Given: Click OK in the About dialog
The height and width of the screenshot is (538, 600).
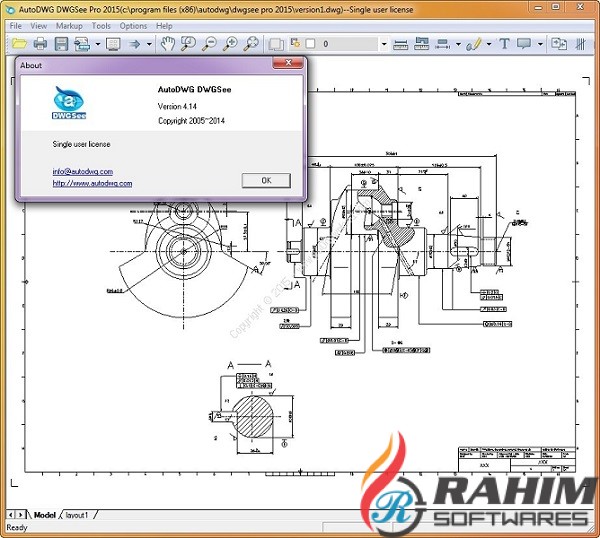Looking at the screenshot, I should 266,180.
